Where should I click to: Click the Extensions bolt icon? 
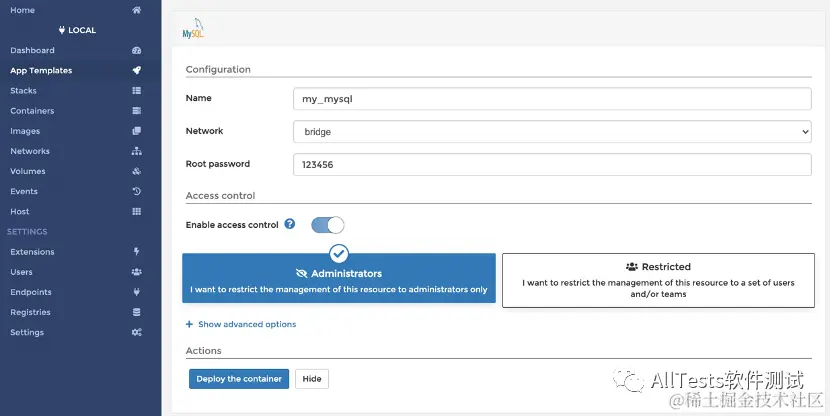(x=137, y=251)
